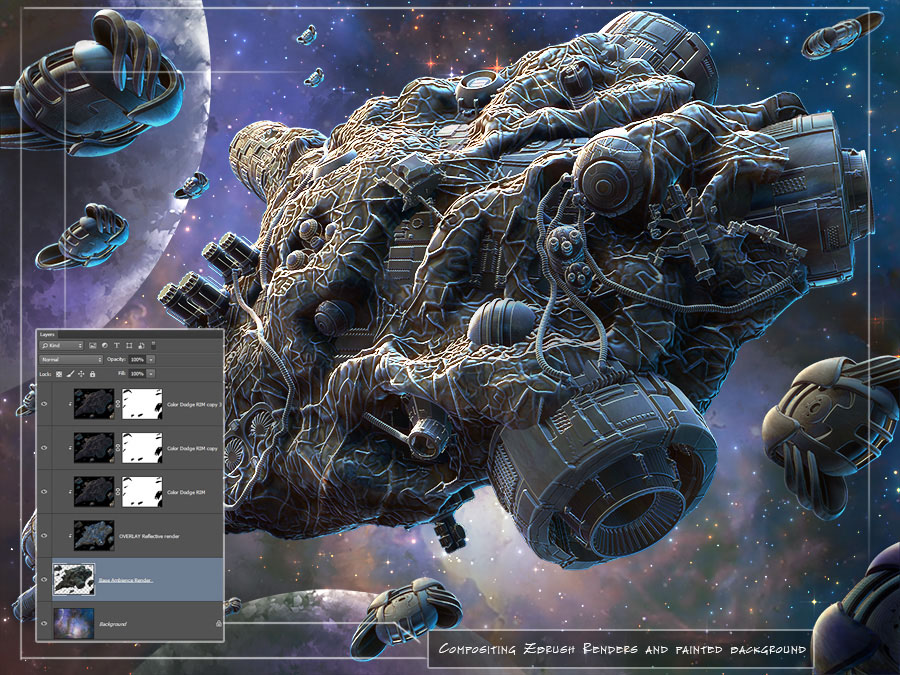Select Color Dodge RIM copy 3 layer thumbnail
The image size is (900, 675).
coord(94,404)
